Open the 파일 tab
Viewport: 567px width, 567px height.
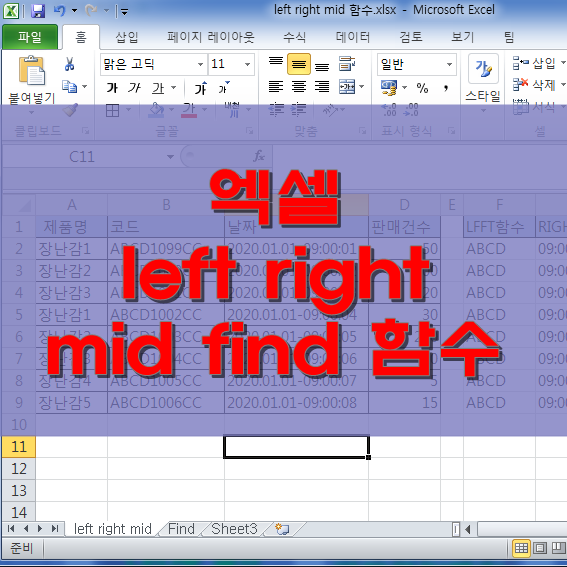point(30,37)
